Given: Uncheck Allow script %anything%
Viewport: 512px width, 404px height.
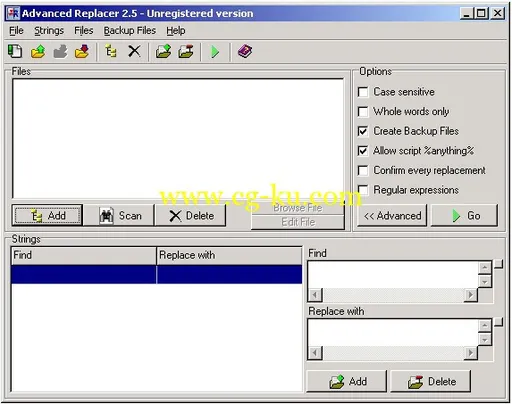Looking at the screenshot, I should [x=363, y=151].
